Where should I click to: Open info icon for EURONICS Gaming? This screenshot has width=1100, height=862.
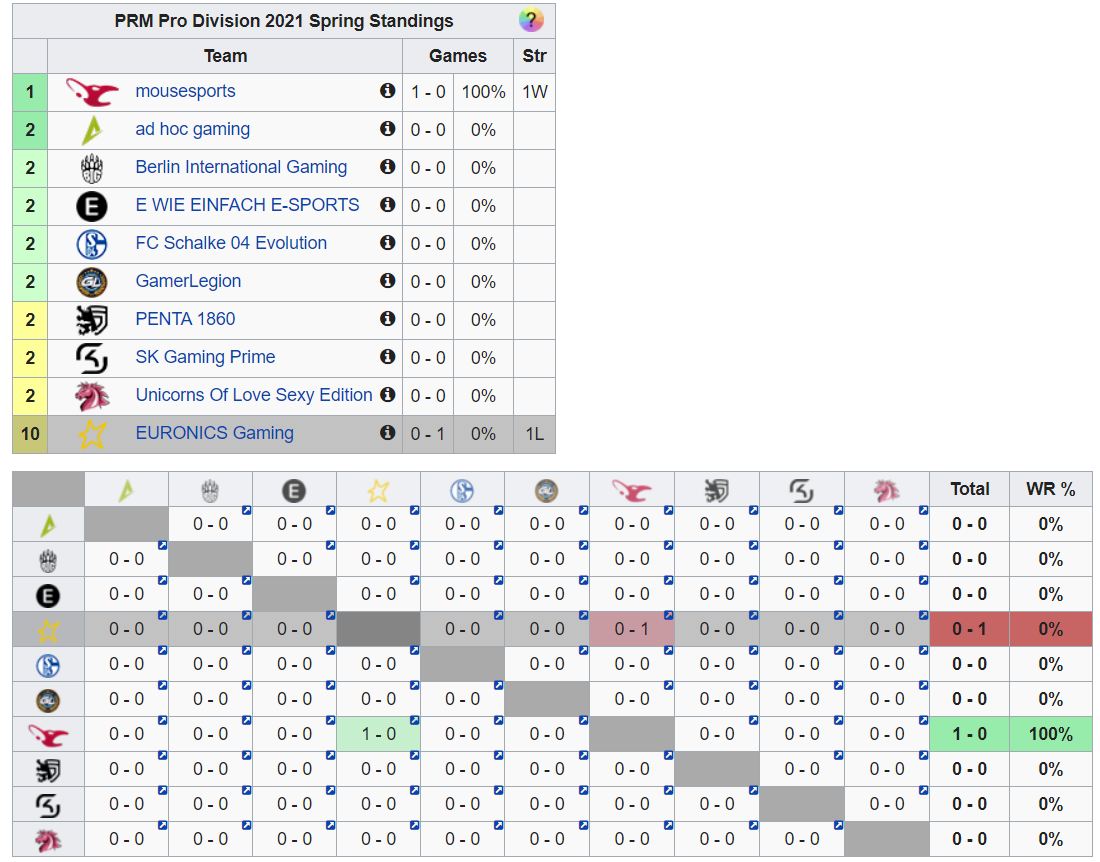point(388,433)
